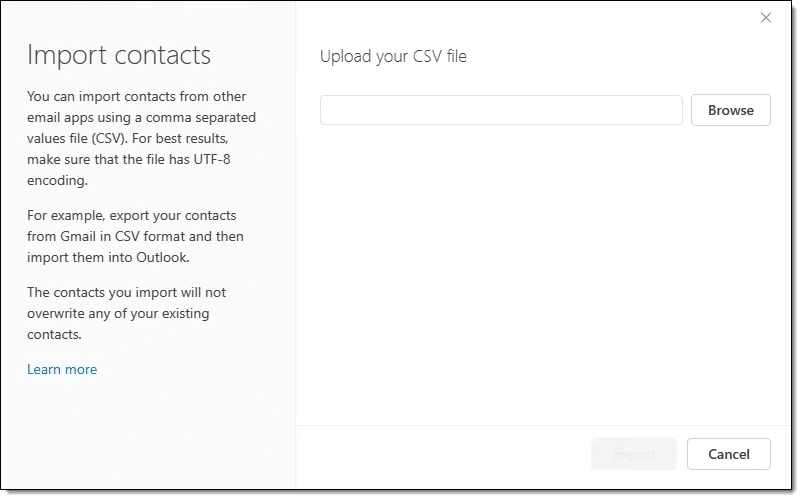The height and width of the screenshot is (500, 802).
Task: Open the Learn more link
Action: tap(62, 369)
